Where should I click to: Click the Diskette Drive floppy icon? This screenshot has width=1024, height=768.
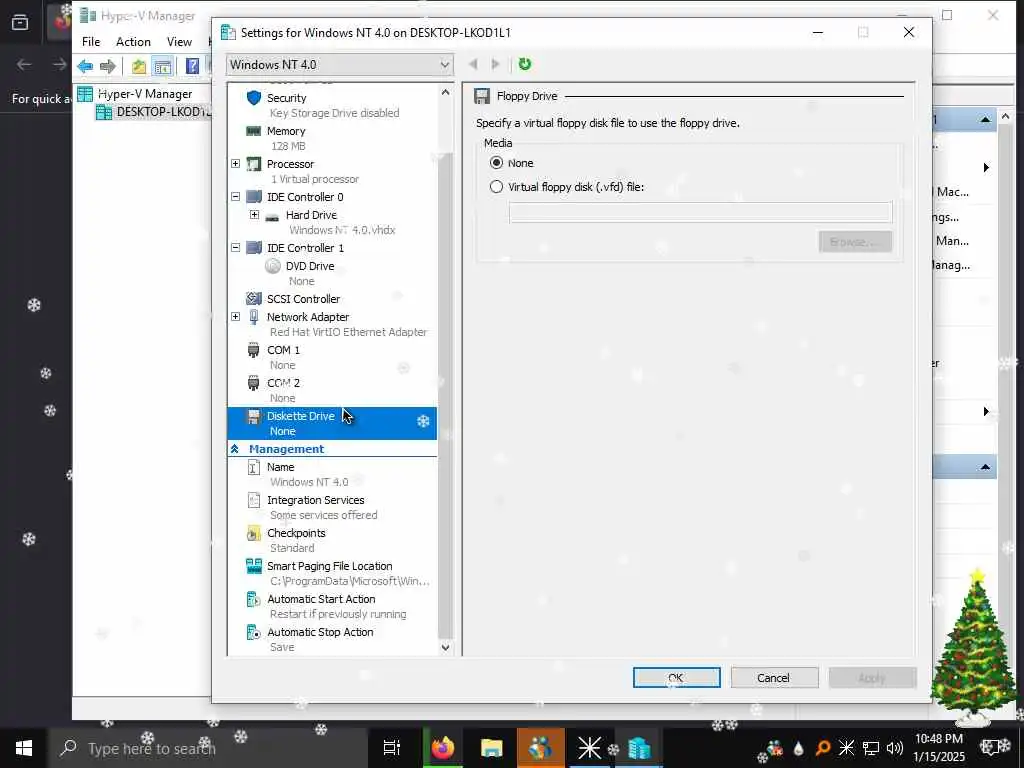pos(254,416)
